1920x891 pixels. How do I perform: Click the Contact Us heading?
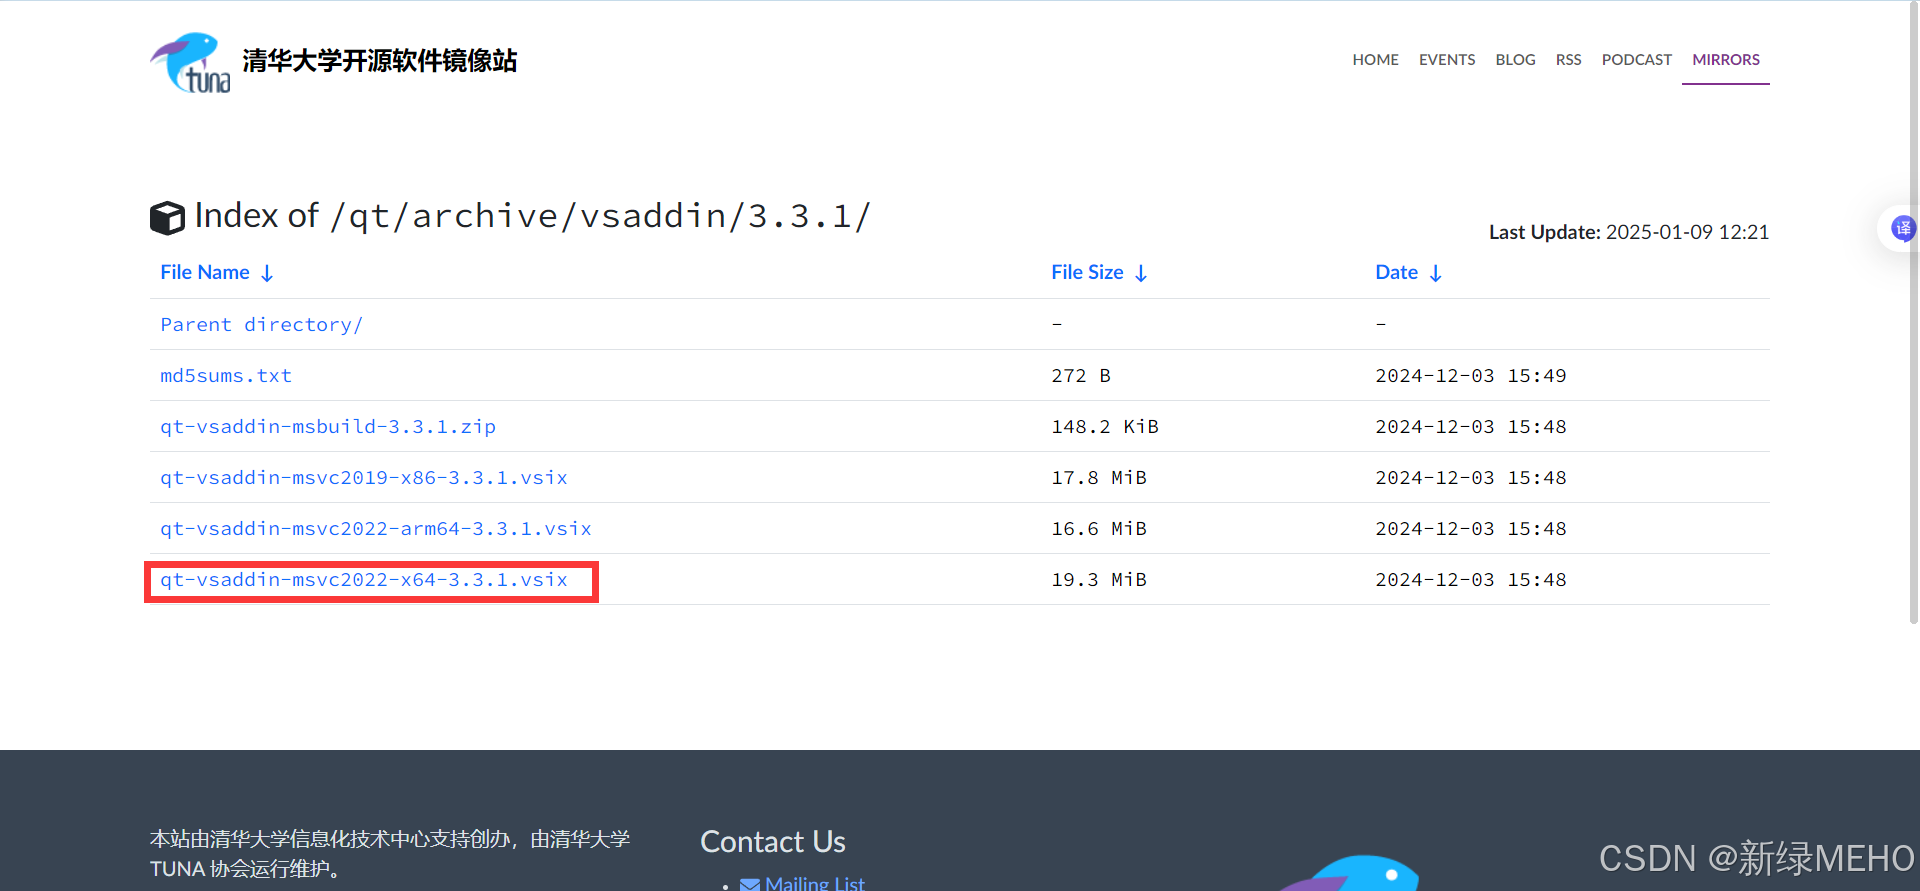773,842
